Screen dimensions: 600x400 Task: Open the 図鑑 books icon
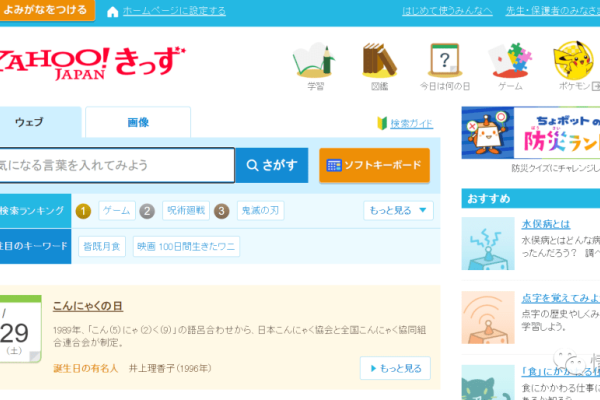[x=379, y=62]
